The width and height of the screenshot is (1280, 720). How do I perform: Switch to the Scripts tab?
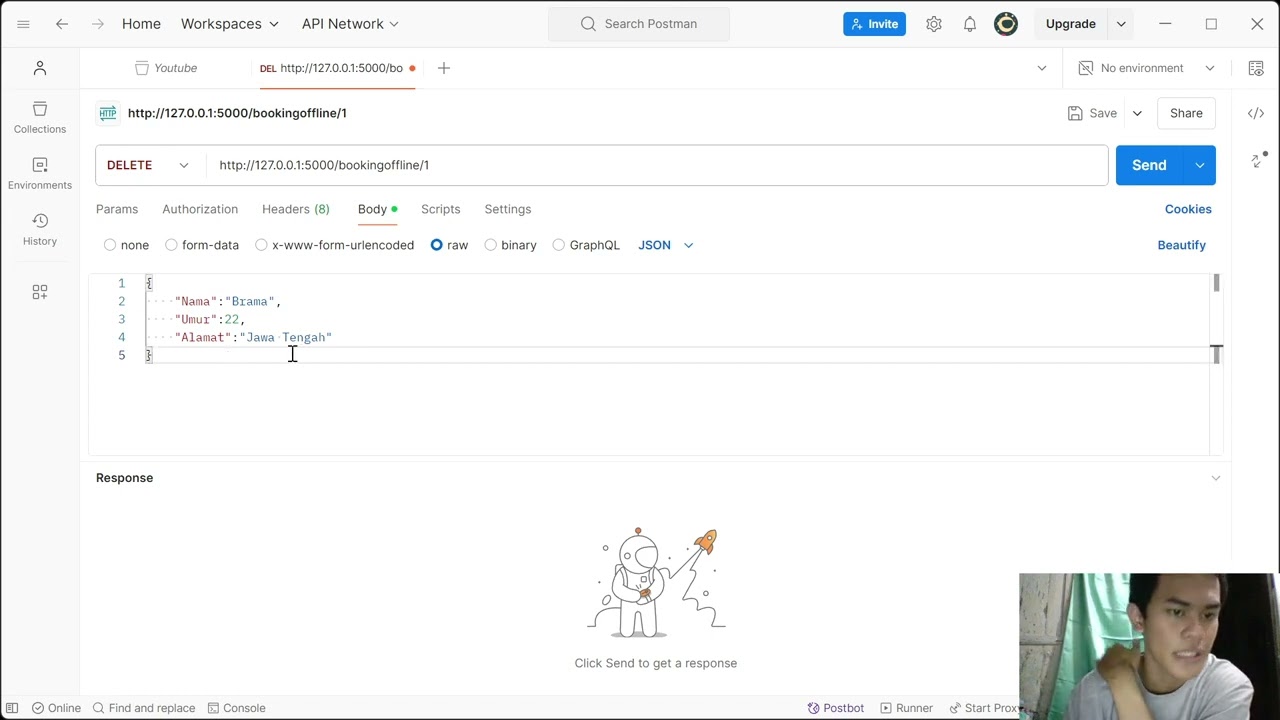click(441, 209)
